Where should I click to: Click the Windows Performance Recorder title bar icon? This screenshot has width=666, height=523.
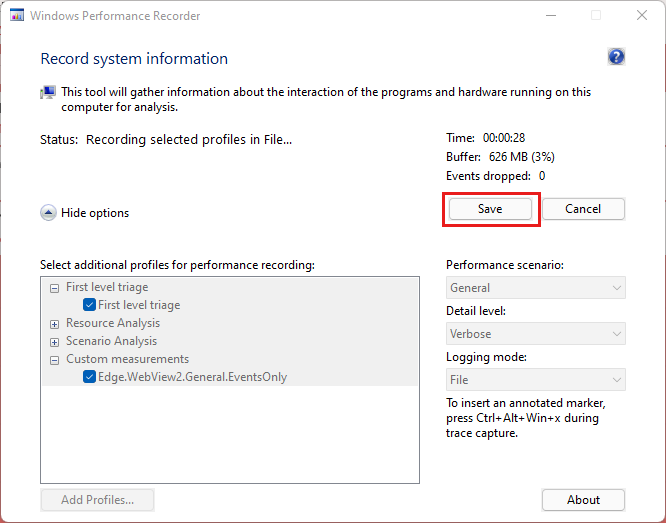click(x=17, y=15)
